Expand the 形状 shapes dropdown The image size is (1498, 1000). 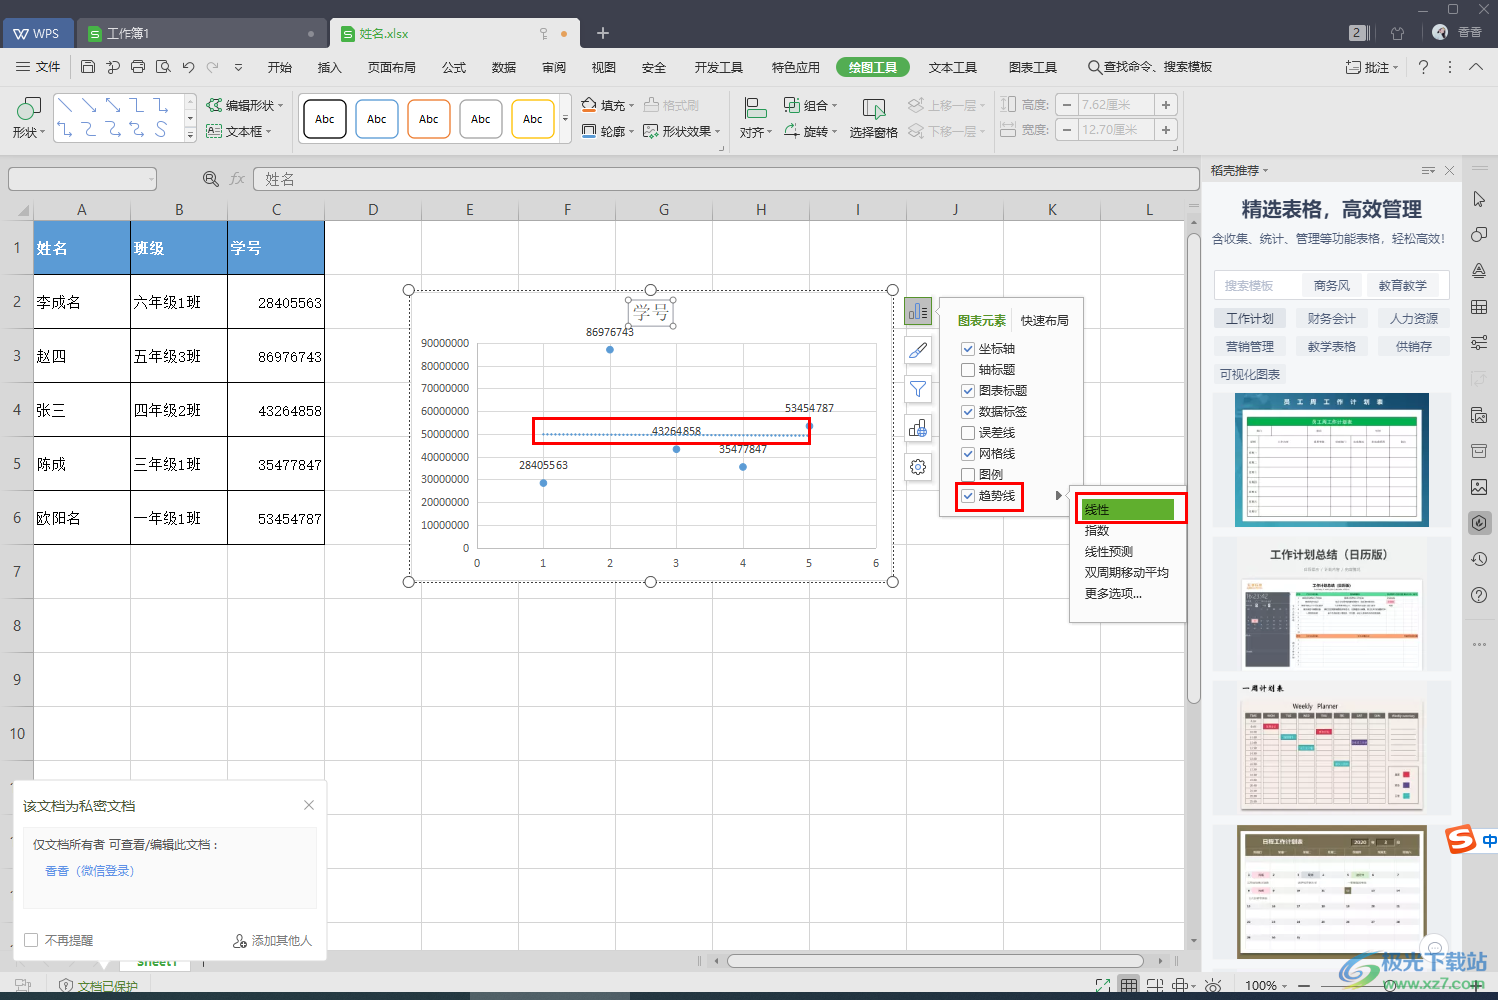click(29, 132)
